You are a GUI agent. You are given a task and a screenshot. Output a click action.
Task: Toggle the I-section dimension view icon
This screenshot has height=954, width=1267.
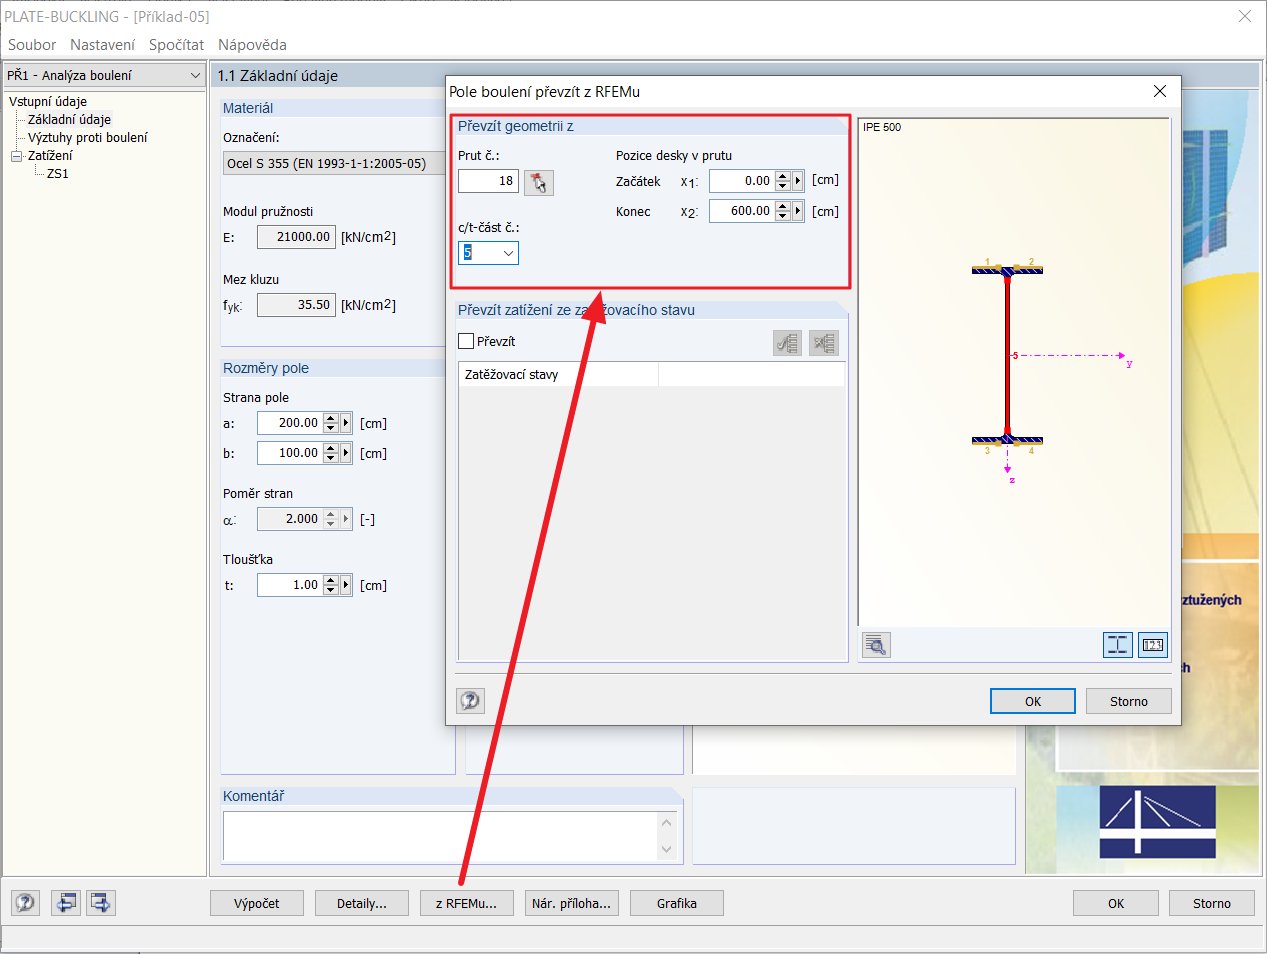coord(1118,645)
